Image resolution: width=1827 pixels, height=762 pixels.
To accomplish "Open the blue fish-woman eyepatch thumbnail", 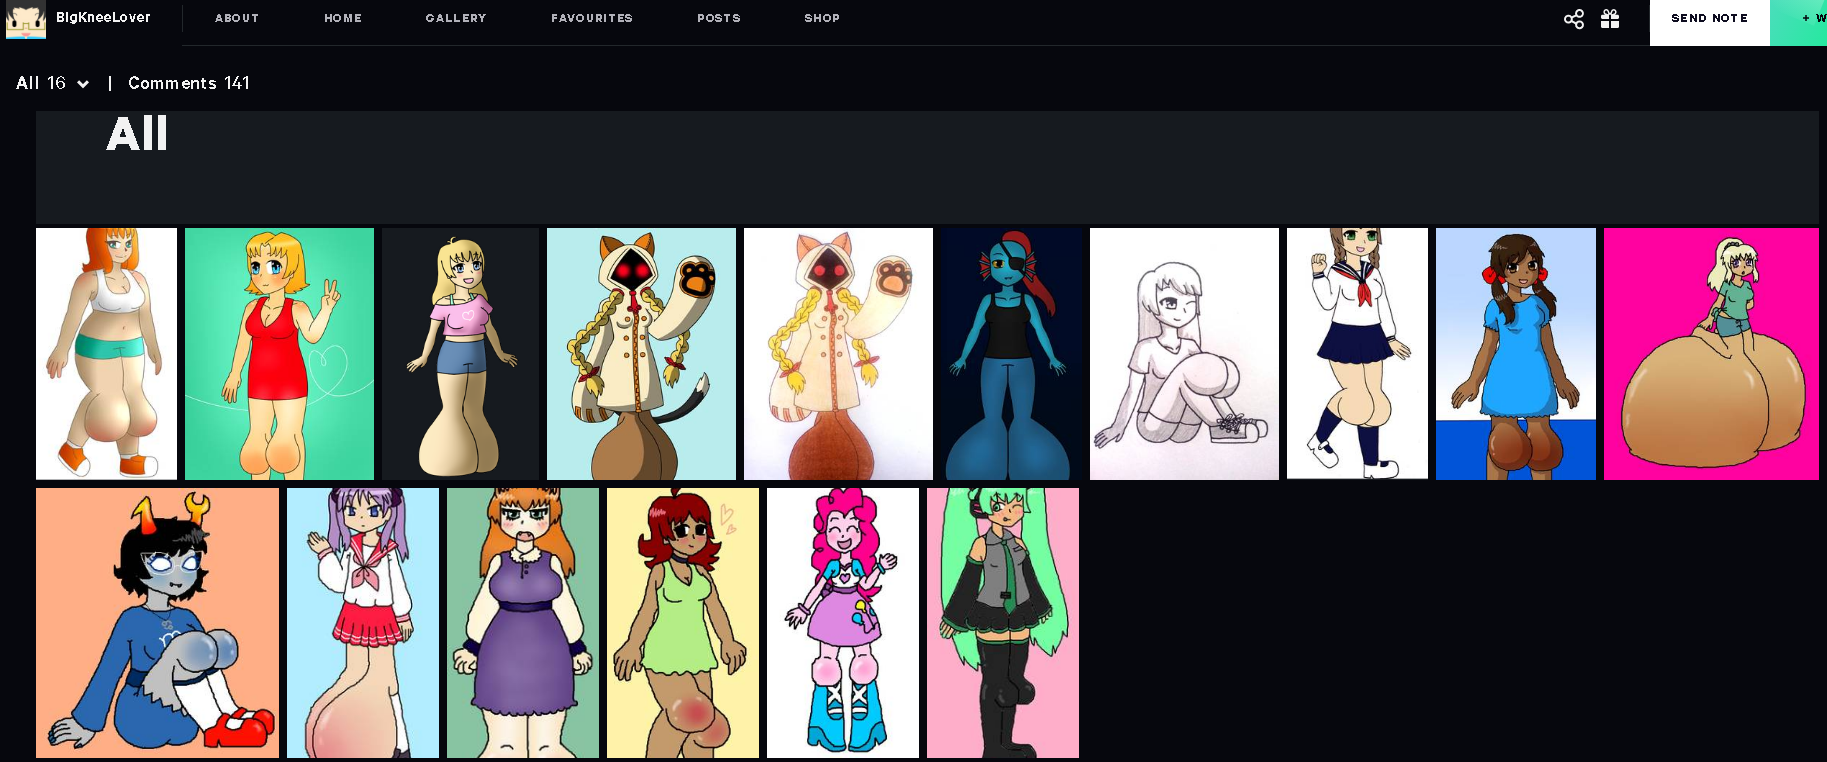I will (x=1011, y=354).
